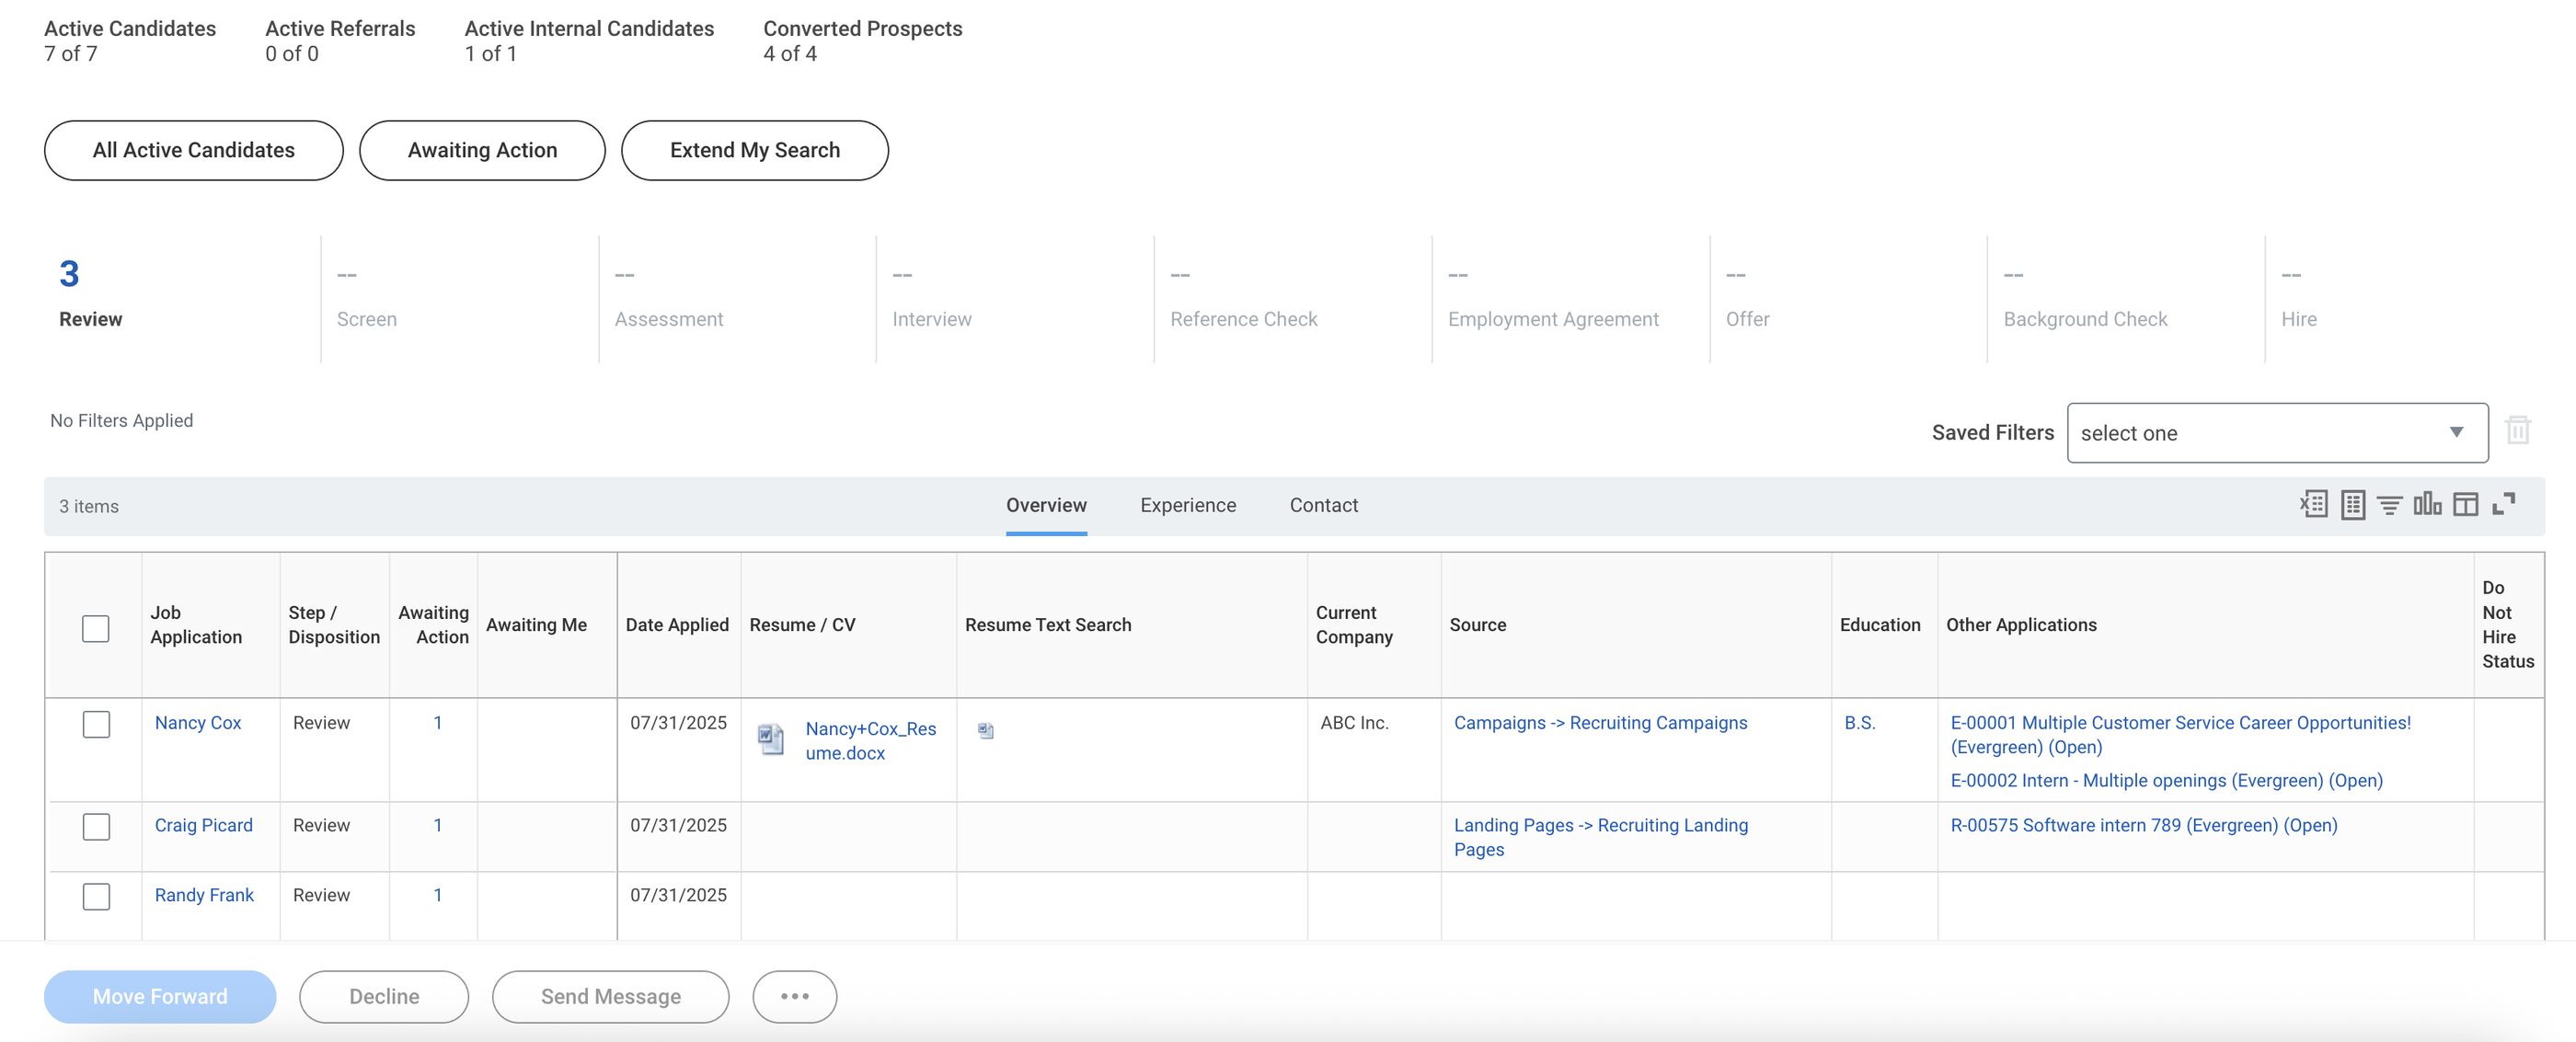Click Randy Frank's 07/31/2025 date applied

pos(678,895)
